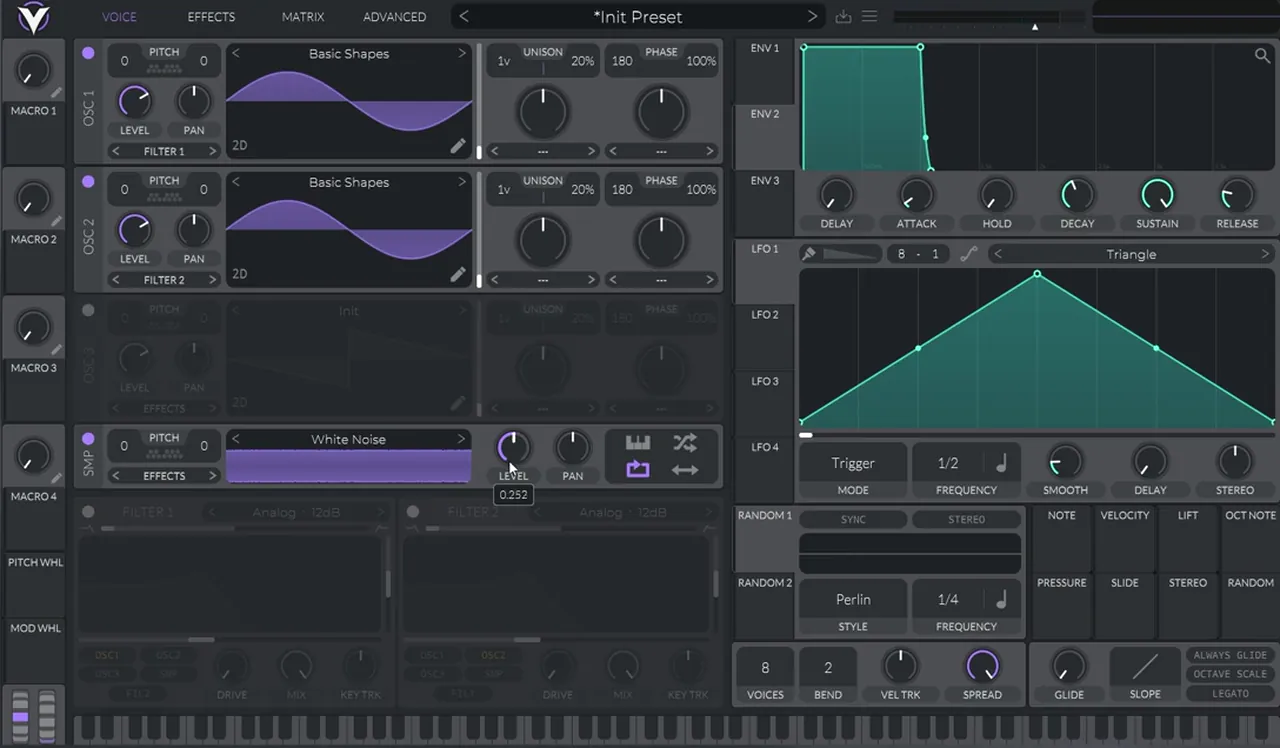The height and width of the screenshot is (748, 1280).
Task: Click the save preset icon
Action: 843,16
